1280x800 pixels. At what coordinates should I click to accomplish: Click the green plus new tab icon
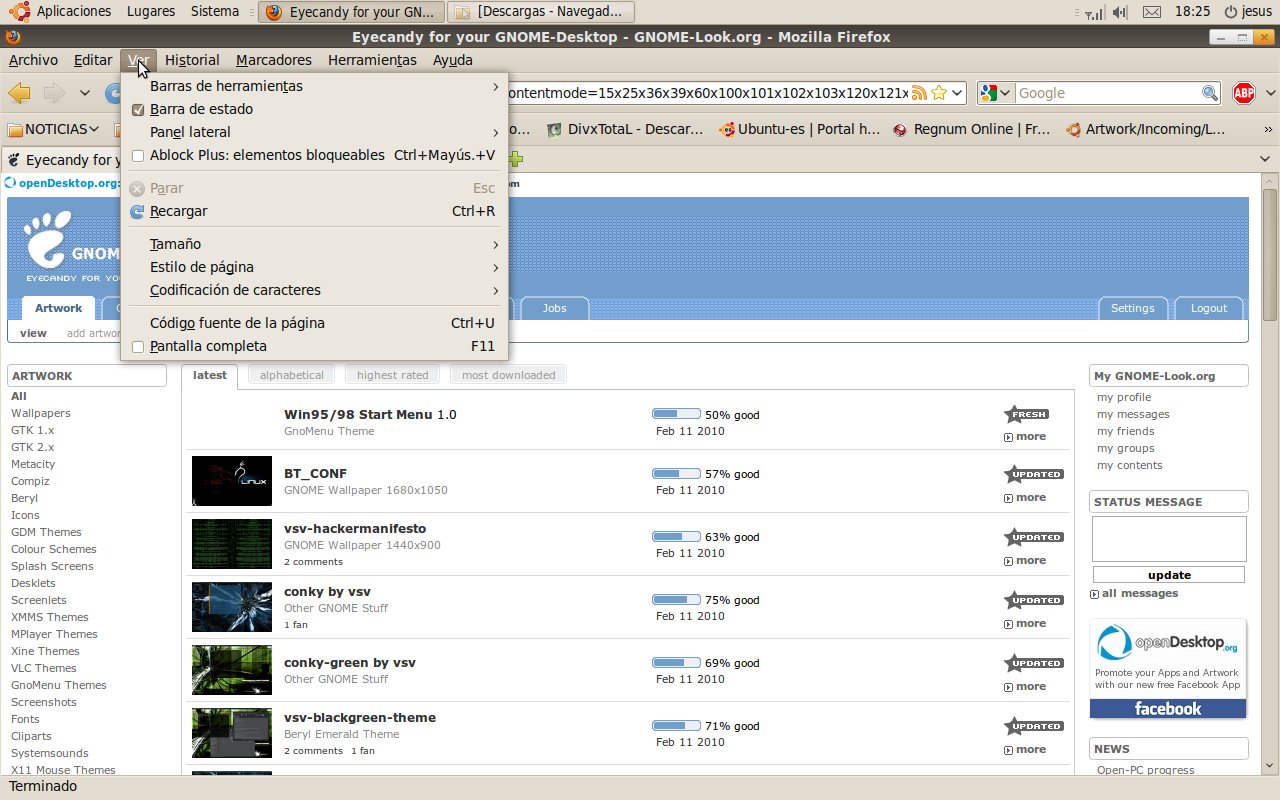(516, 159)
